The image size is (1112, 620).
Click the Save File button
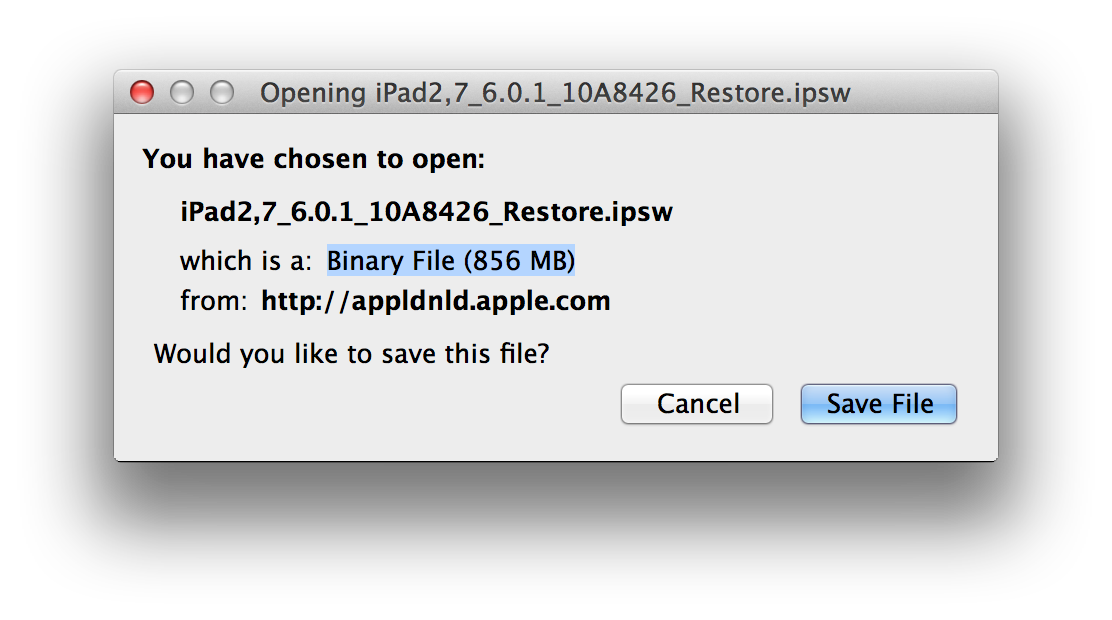pyautogui.click(x=879, y=404)
